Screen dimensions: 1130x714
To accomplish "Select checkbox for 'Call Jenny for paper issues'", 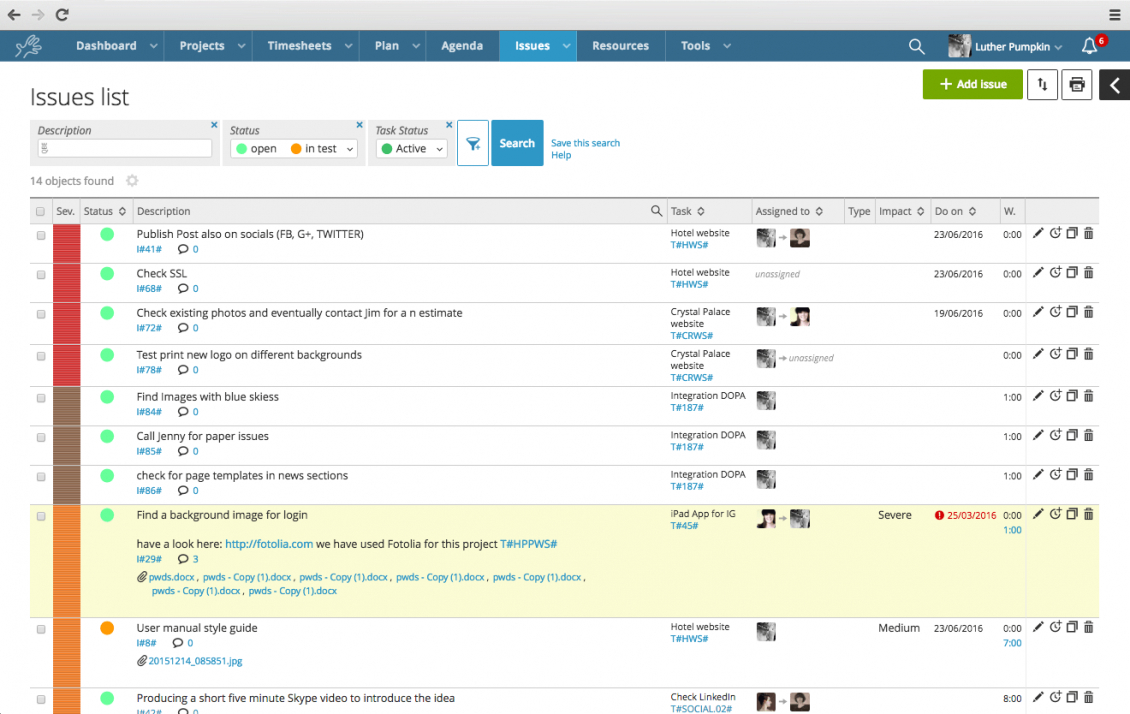I will click(41, 437).
